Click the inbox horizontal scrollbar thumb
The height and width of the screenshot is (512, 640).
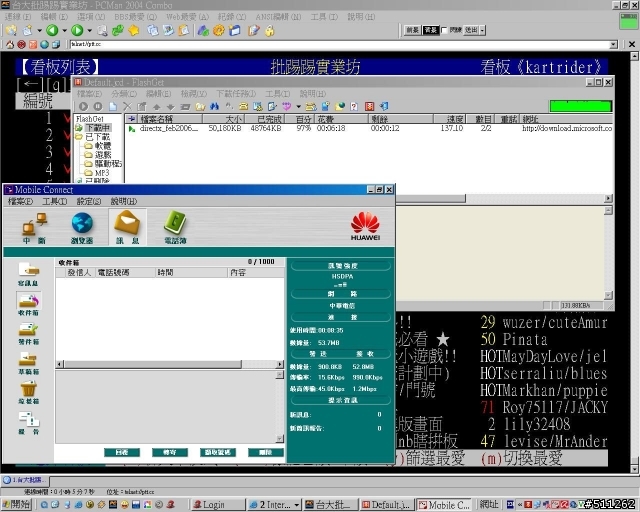[x=153, y=364]
